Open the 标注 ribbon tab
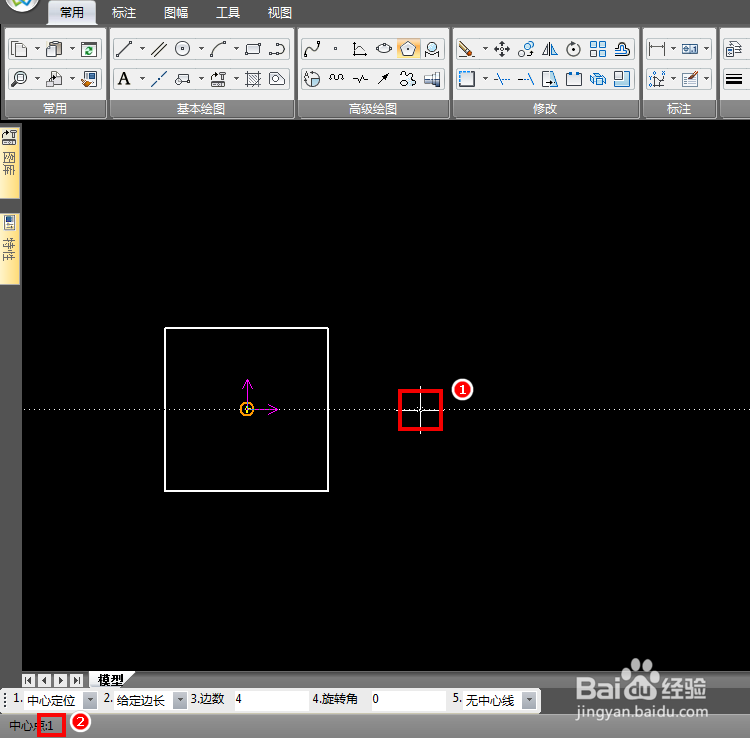 [x=124, y=12]
